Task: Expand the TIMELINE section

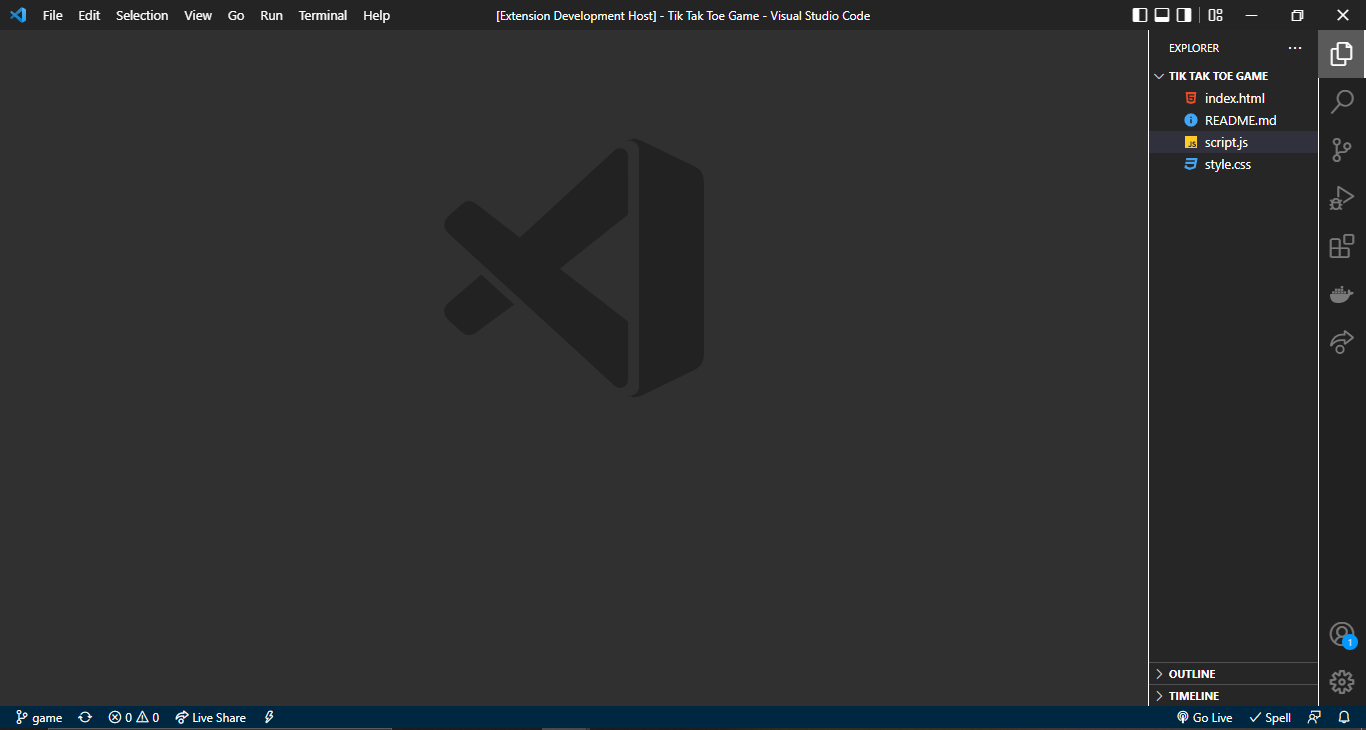Action: pyautogui.click(x=1233, y=696)
